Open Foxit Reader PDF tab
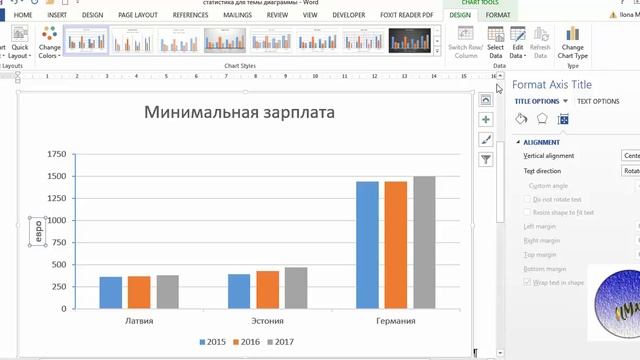 point(407,15)
